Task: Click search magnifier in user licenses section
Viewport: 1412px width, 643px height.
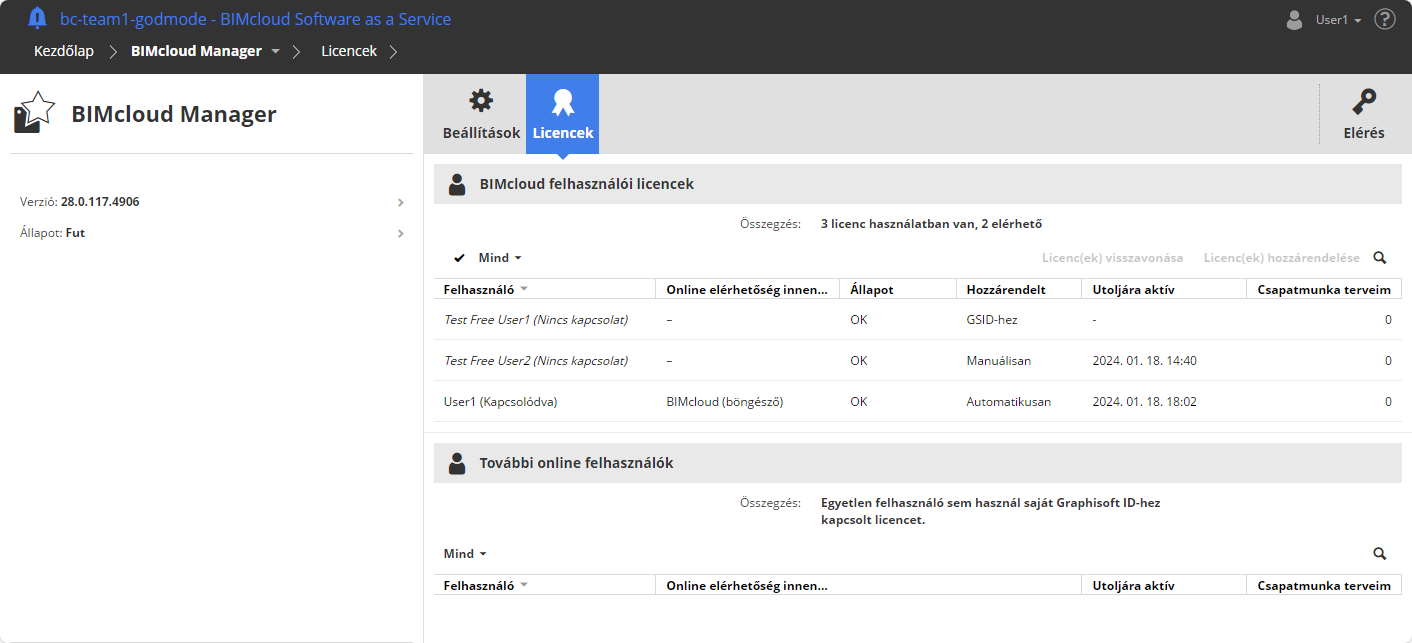Action: coord(1380,258)
